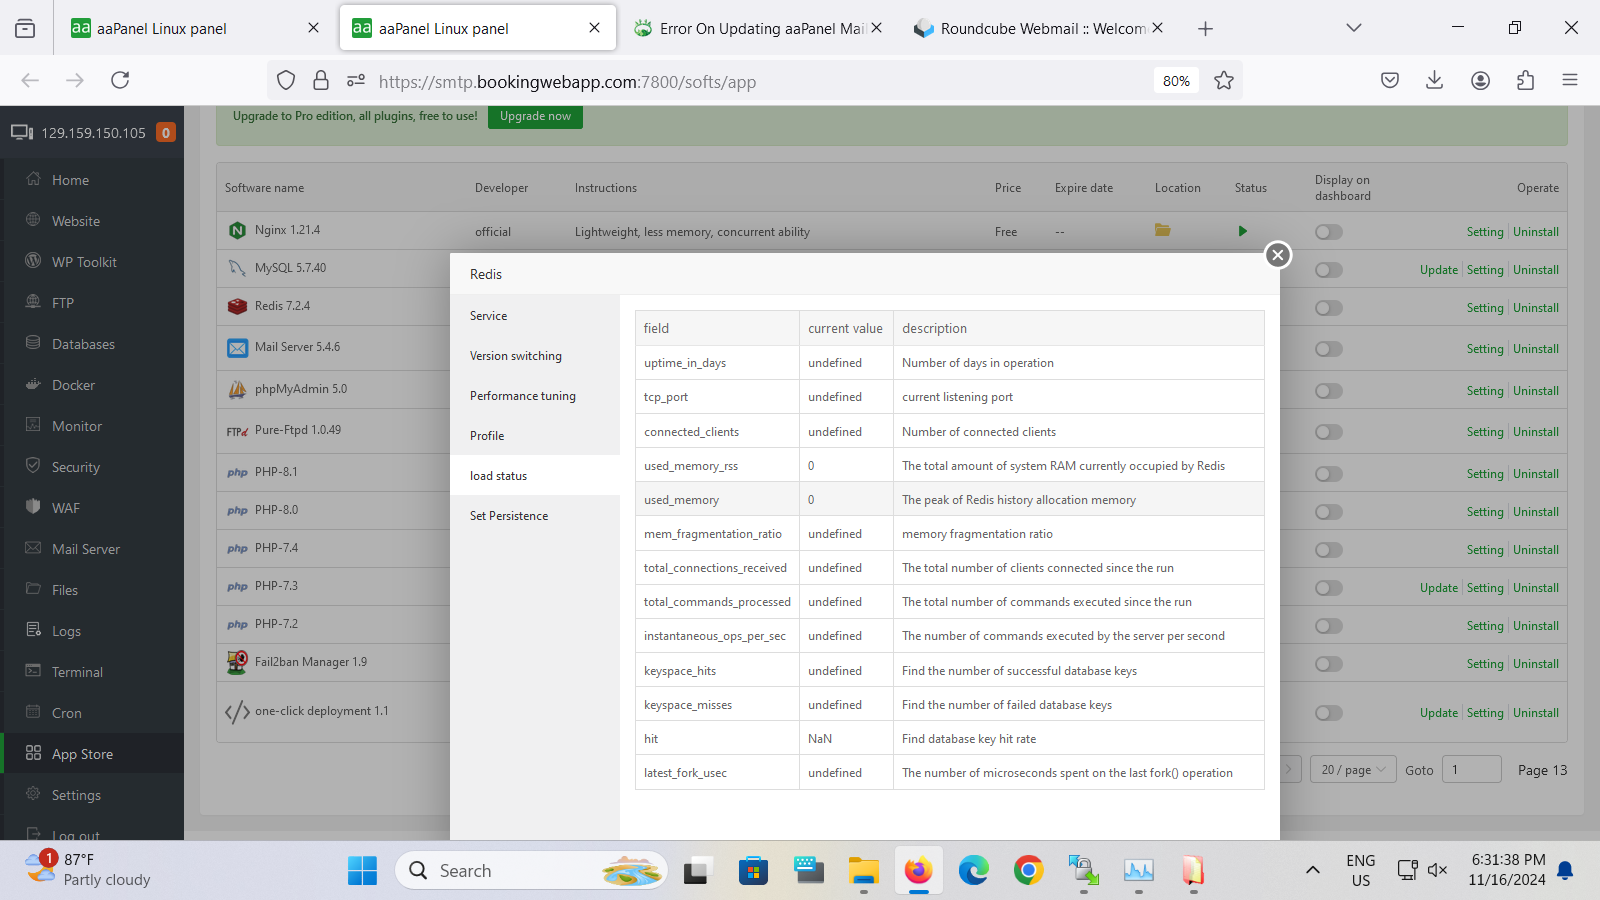The image size is (1600, 900).
Task: Open Firefox downloads panel
Action: tap(1434, 81)
